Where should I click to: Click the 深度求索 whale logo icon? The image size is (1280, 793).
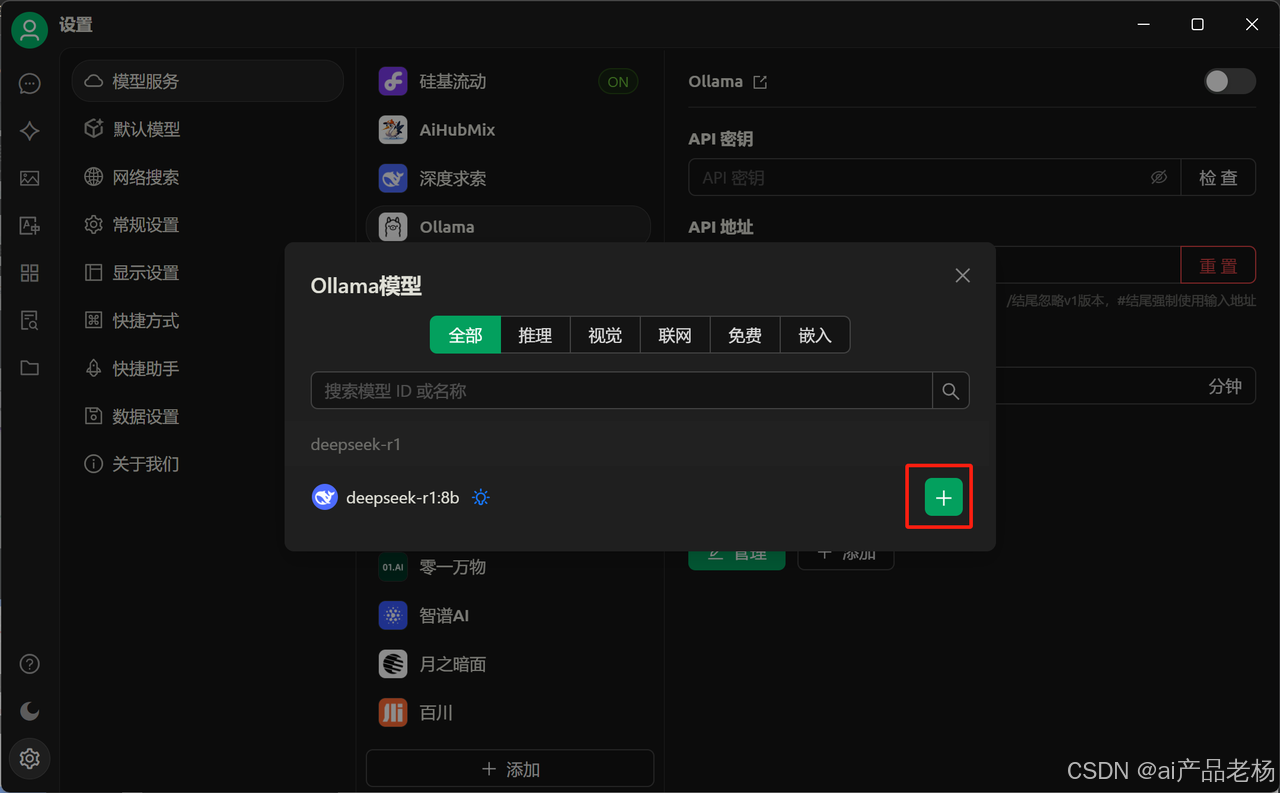tap(393, 179)
